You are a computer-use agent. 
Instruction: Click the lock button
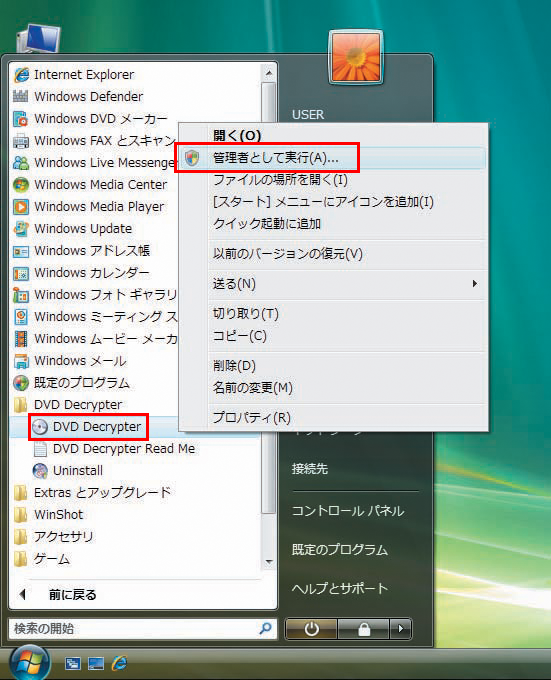pyautogui.click(x=363, y=628)
